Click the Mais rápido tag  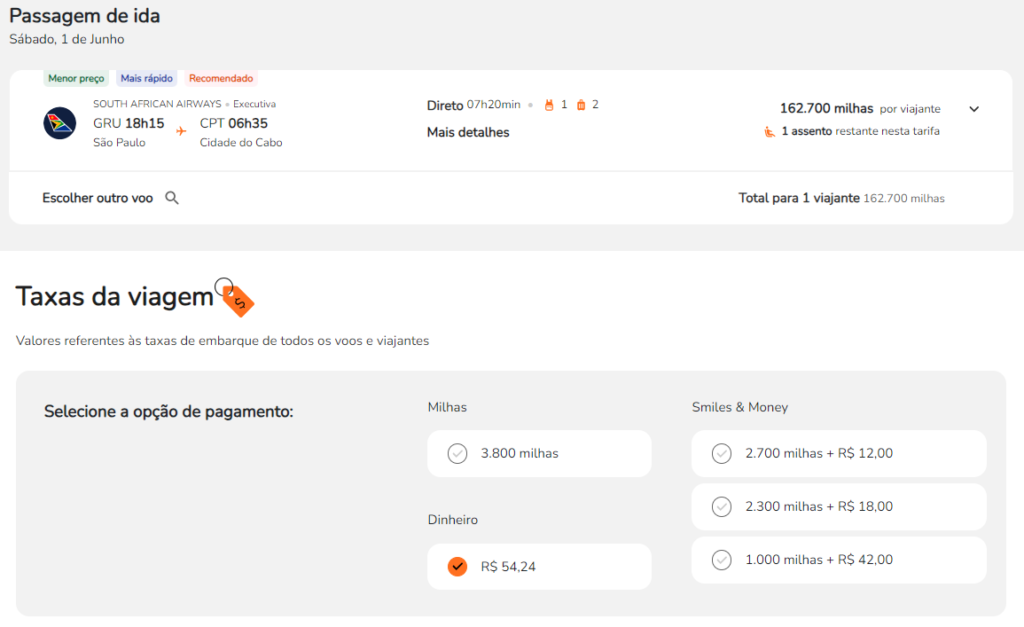(x=147, y=78)
